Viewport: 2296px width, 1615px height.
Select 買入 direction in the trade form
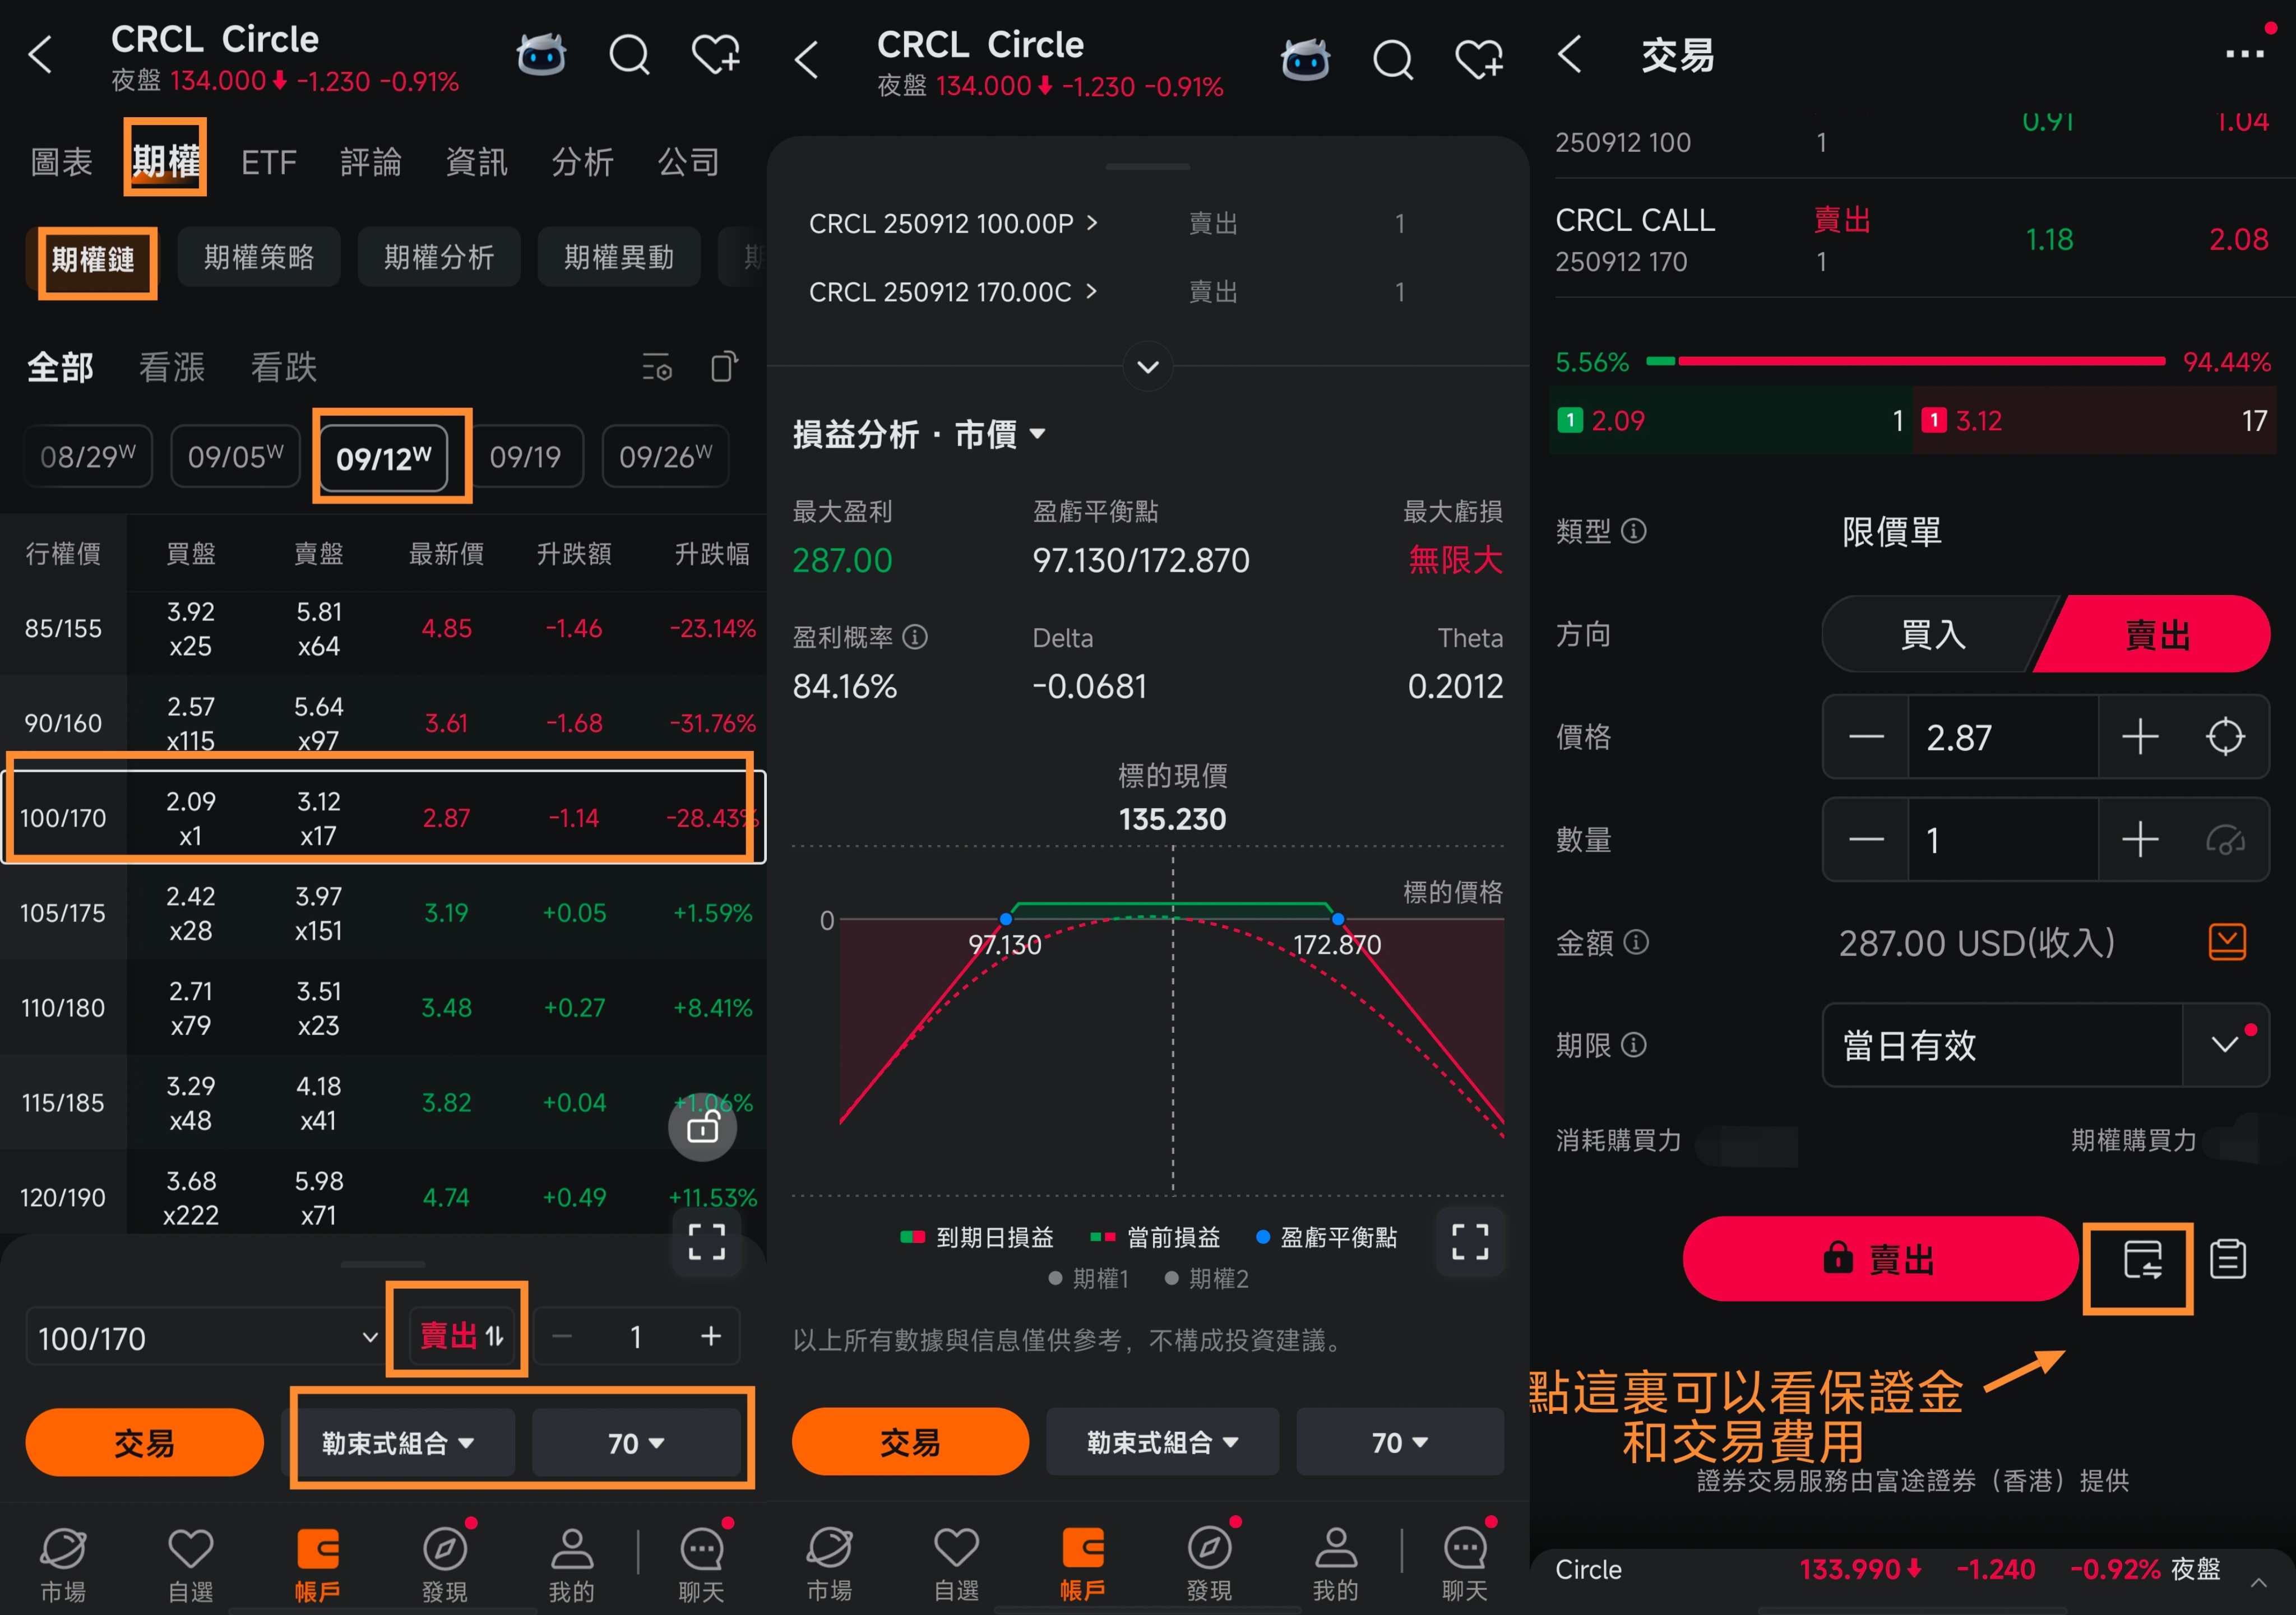1933,635
